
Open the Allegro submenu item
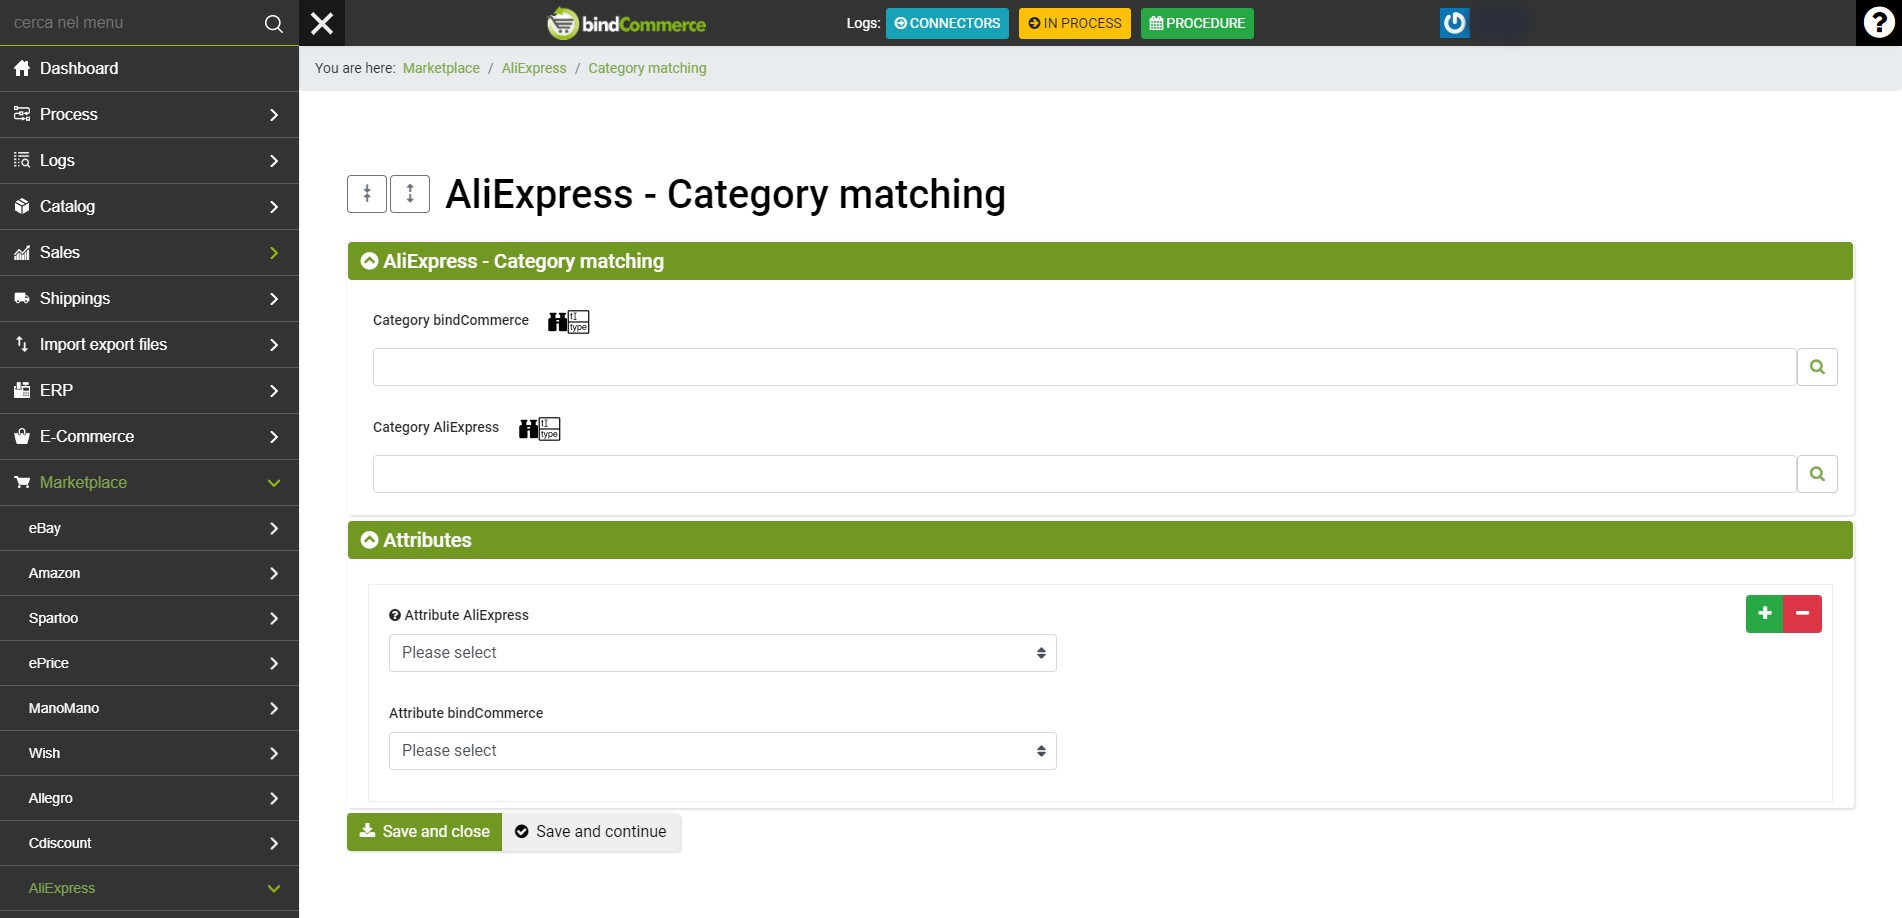coord(149,798)
